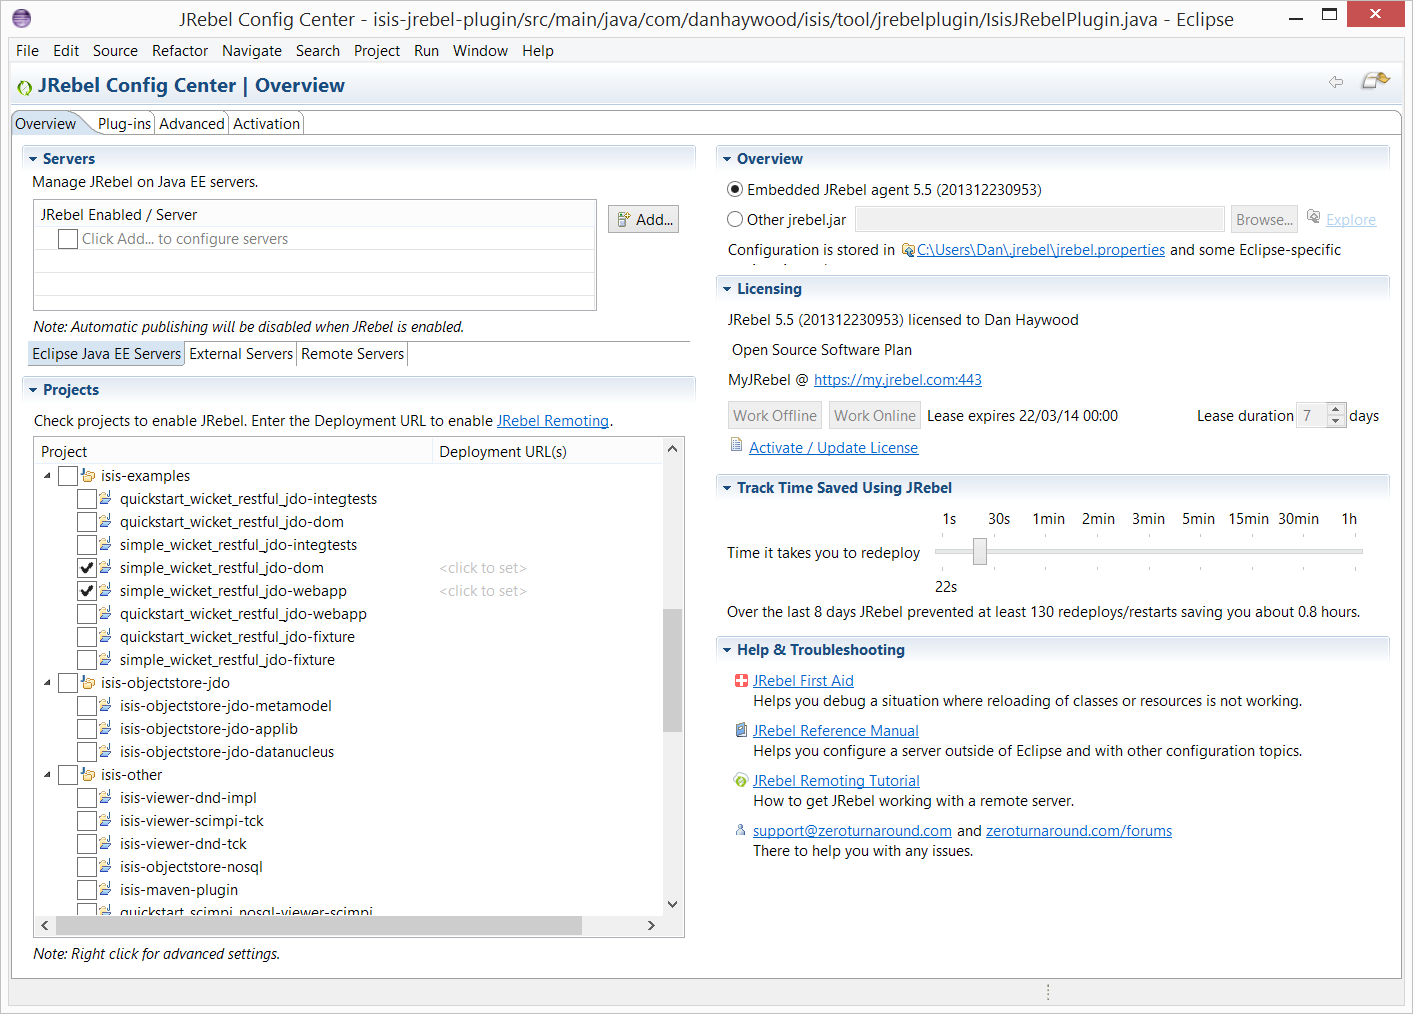Collapse Help & Troubleshooting section
Viewport: 1413px width, 1014px height.
pos(727,650)
